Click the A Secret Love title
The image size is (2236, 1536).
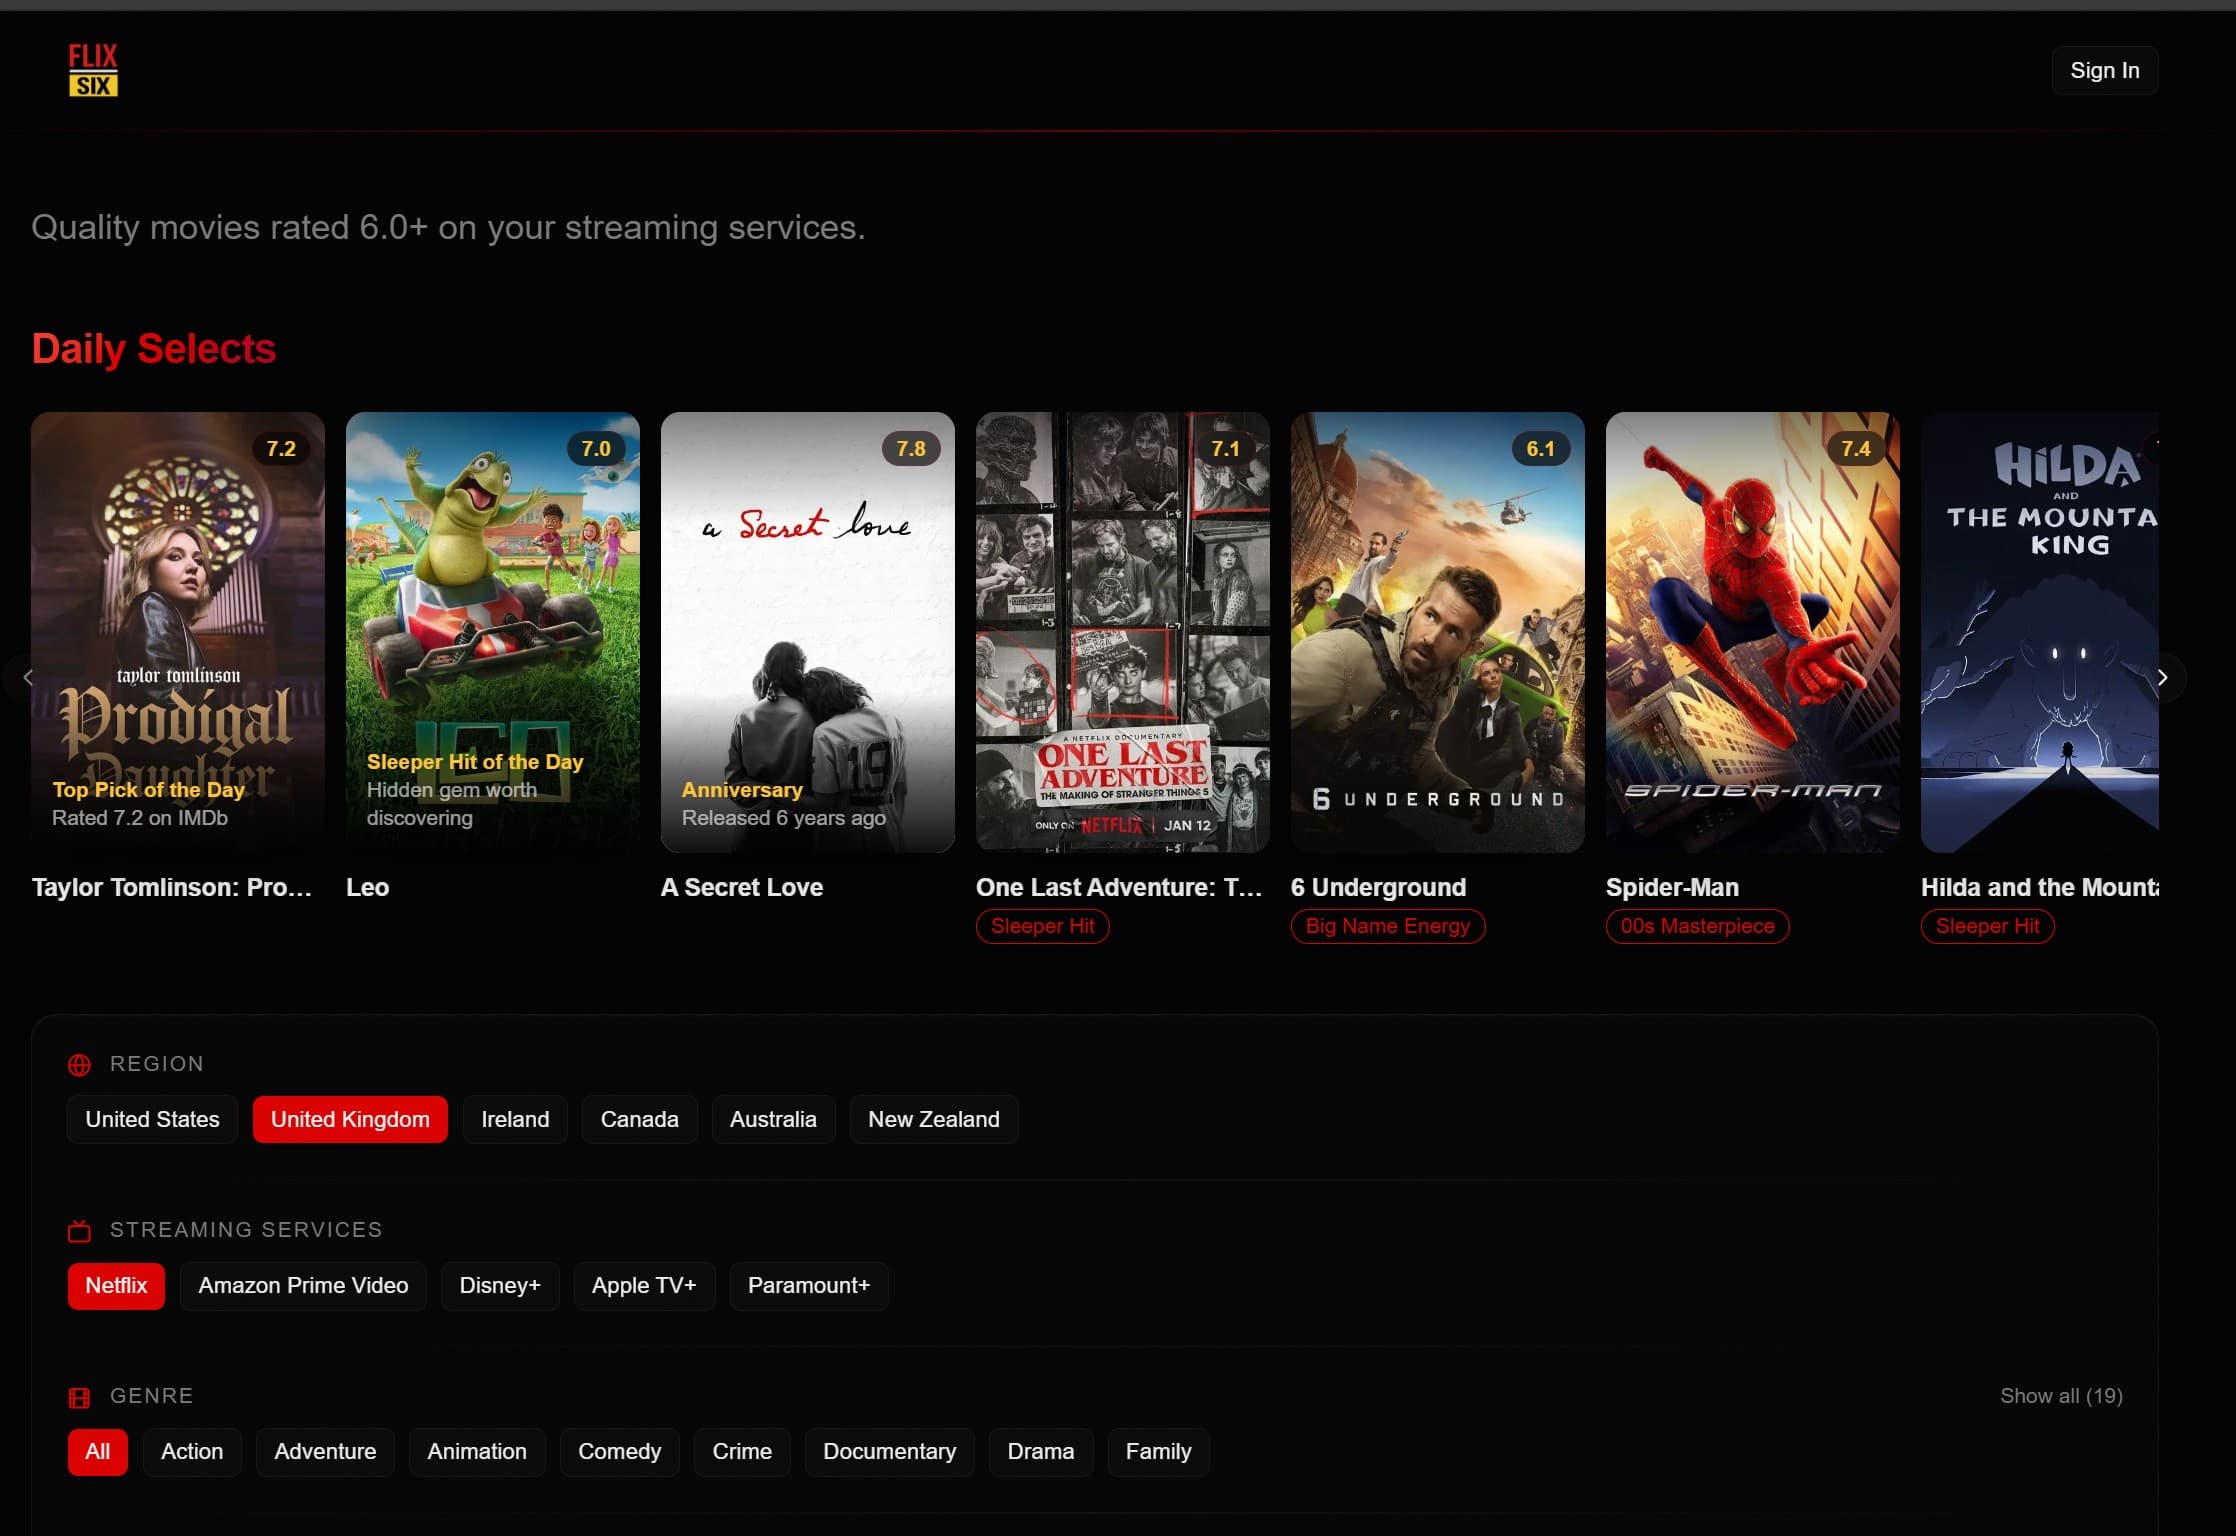pyautogui.click(x=742, y=887)
